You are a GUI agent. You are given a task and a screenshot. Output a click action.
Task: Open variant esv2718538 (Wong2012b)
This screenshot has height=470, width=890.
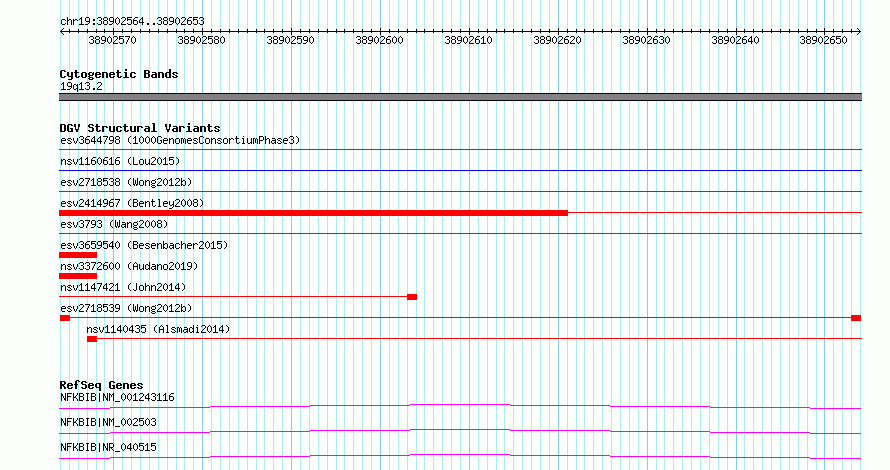point(126,182)
